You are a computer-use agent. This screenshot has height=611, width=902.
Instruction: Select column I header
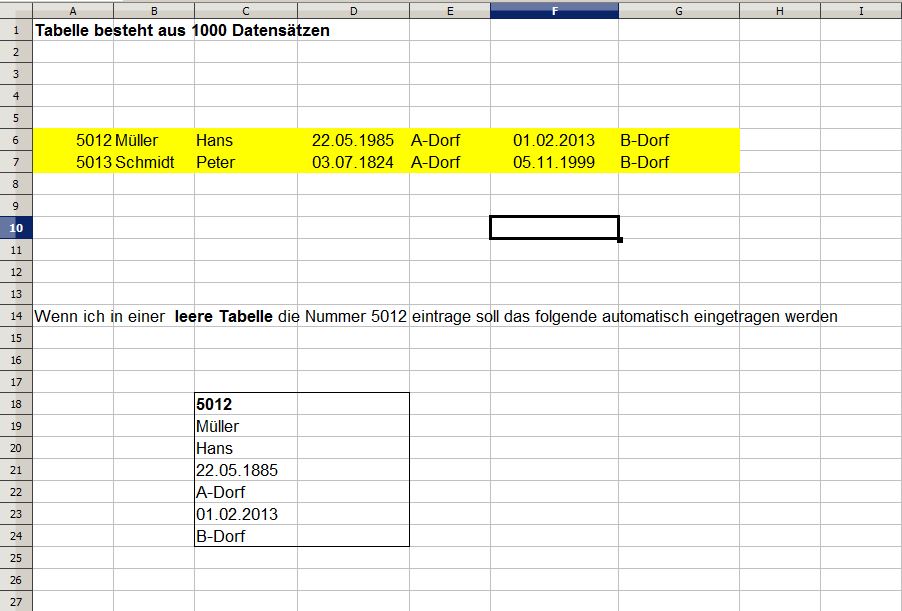click(861, 11)
